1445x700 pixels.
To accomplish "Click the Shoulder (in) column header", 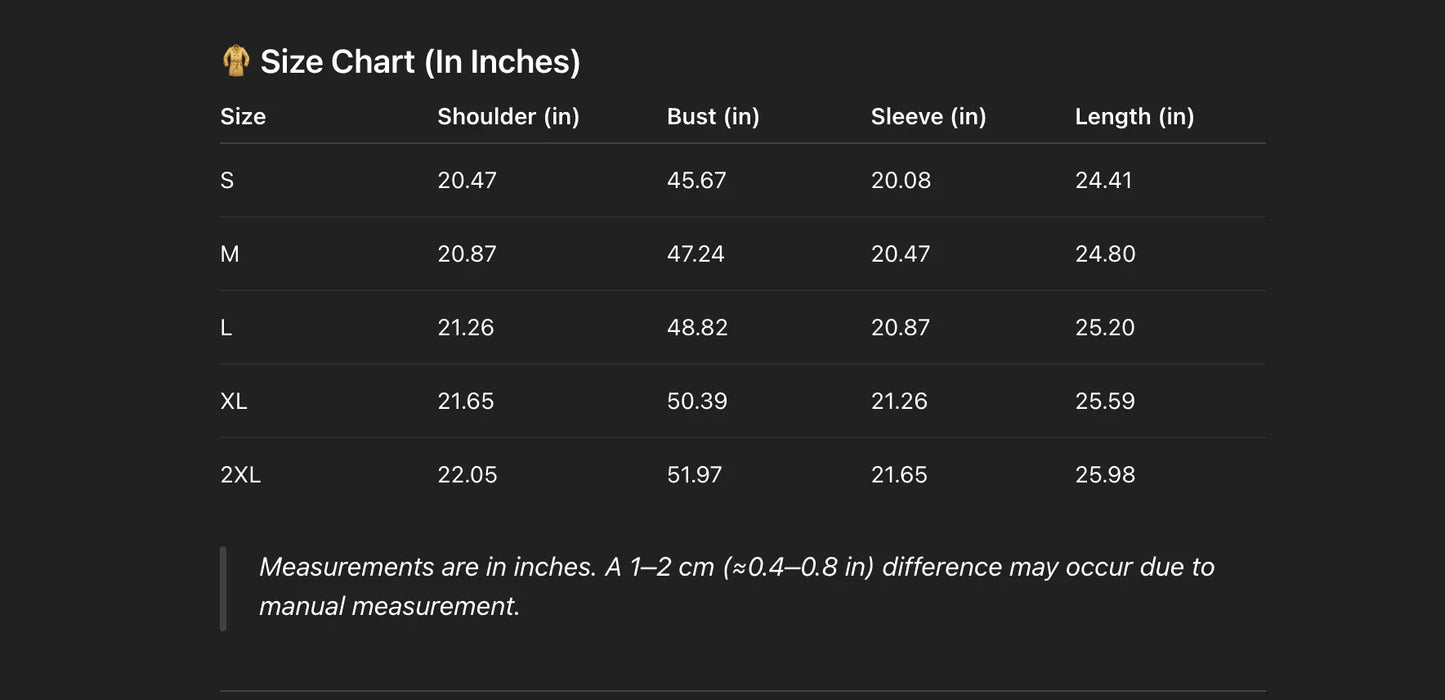I will [x=508, y=117].
